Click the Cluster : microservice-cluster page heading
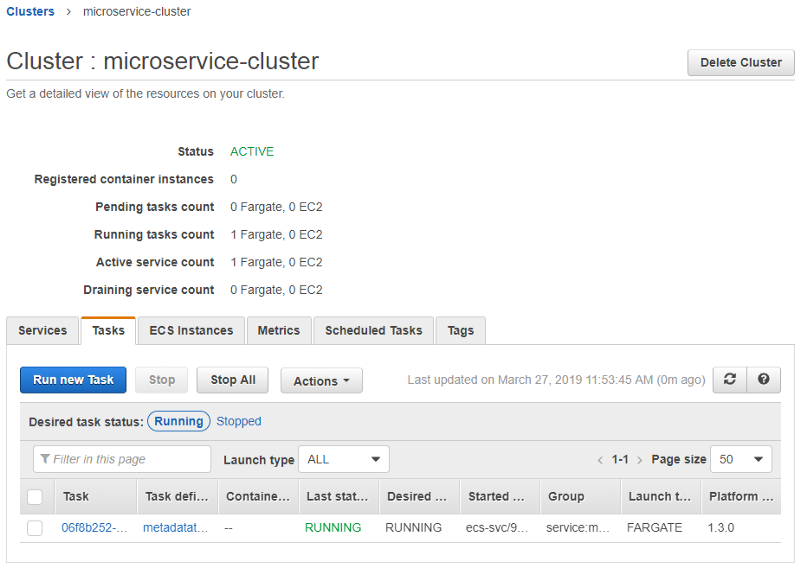The image size is (800, 574). (163, 61)
